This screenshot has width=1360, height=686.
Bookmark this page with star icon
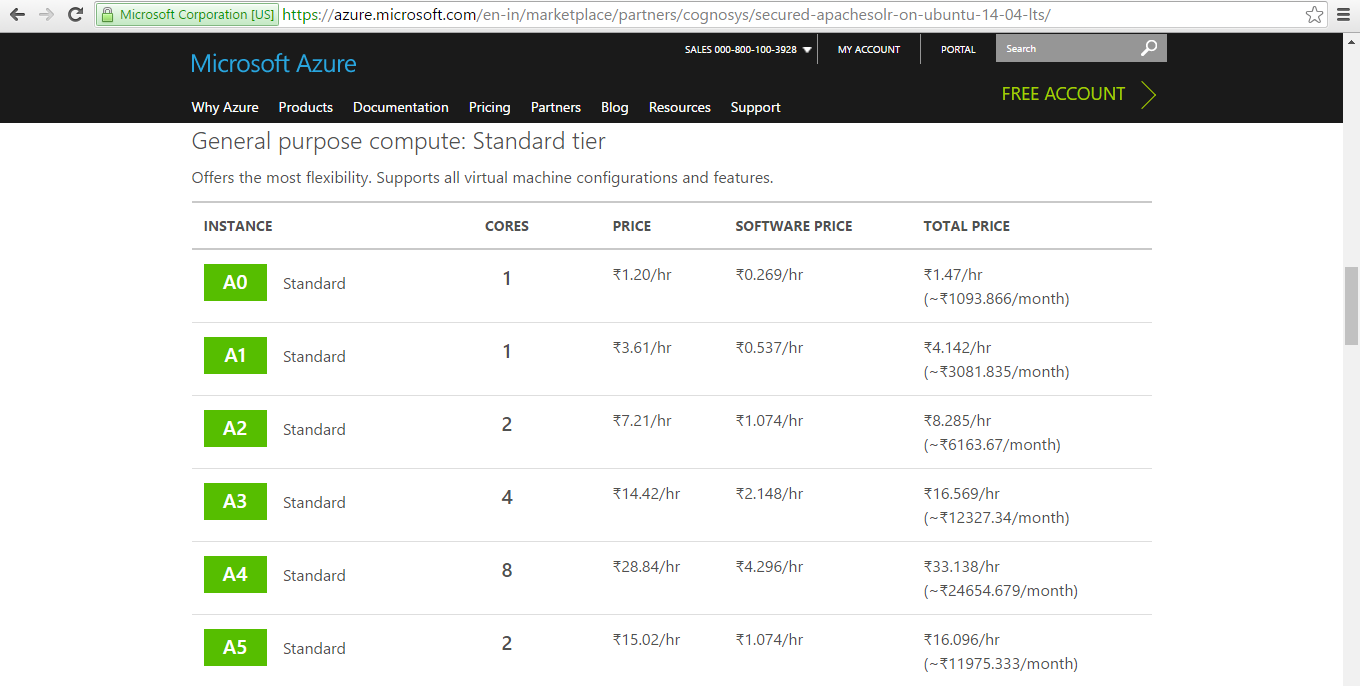tap(1314, 15)
